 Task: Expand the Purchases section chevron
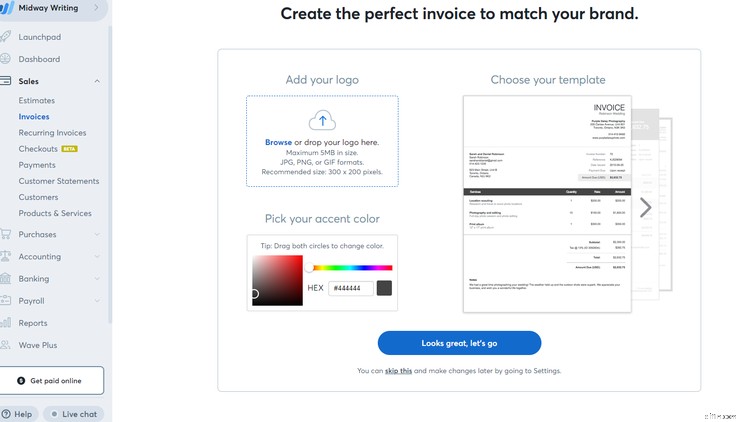pyautogui.click(x=97, y=234)
